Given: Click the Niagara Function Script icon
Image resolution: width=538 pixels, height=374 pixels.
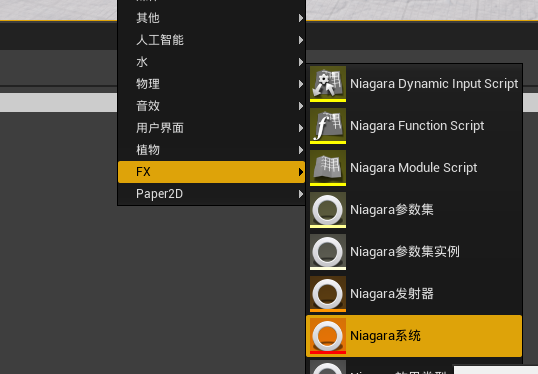Looking at the screenshot, I should 328,126.
